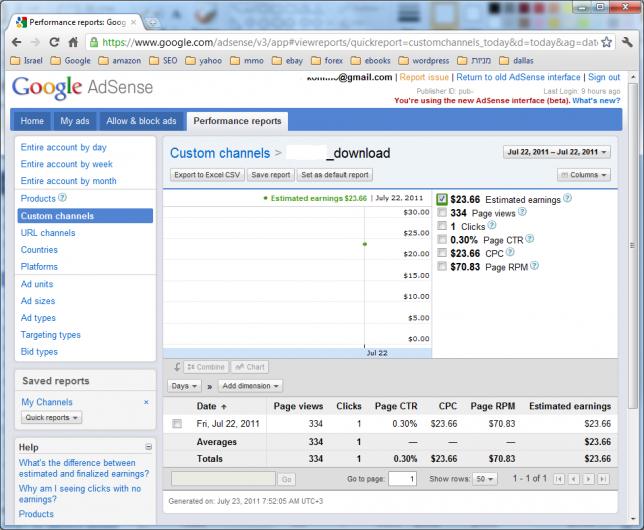Click the Save report button

point(271,175)
